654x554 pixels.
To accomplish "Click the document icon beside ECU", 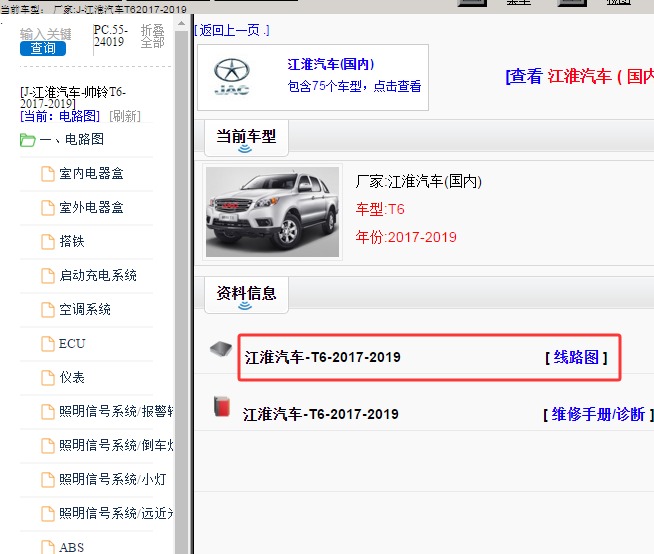I will pyautogui.click(x=48, y=344).
